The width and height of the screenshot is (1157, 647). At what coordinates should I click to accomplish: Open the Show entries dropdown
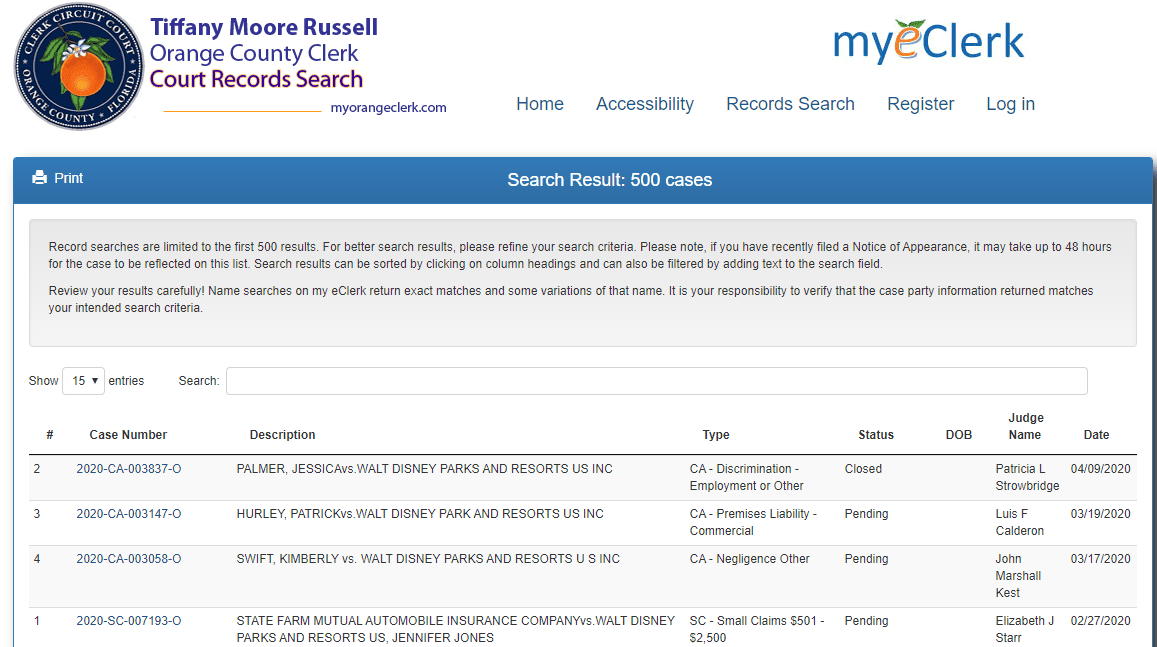[x=83, y=381]
